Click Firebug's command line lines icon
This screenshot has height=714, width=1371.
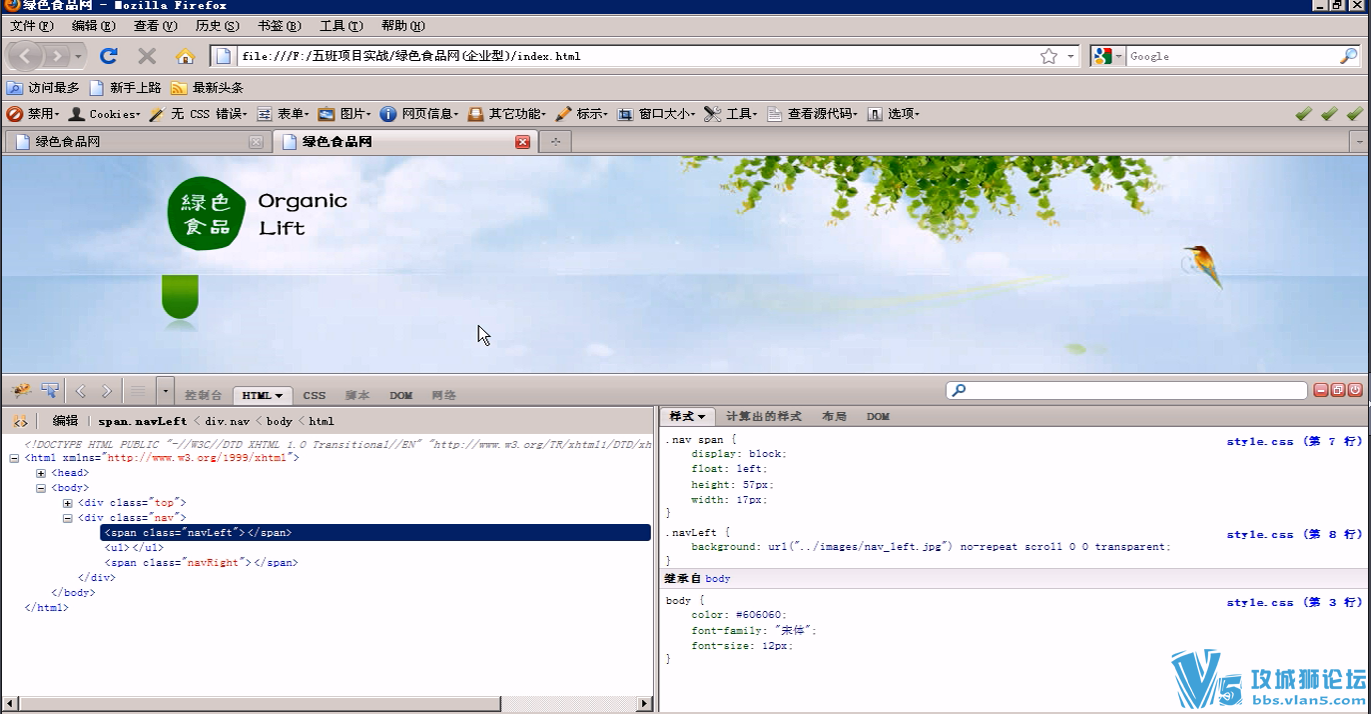point(139,391)
